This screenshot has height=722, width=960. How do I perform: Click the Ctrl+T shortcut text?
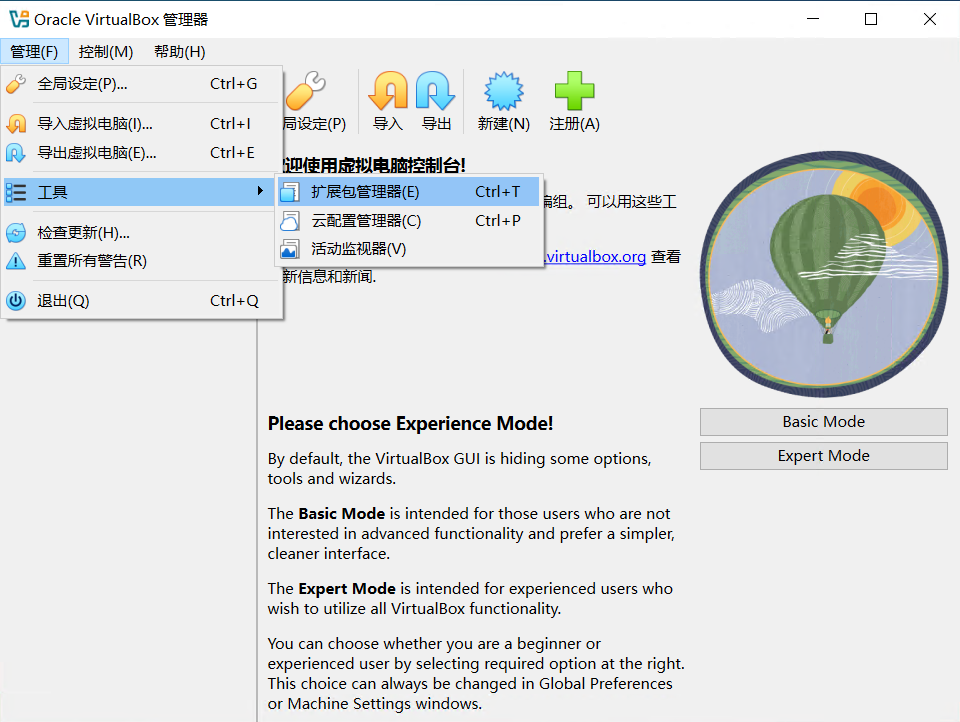click(x=497, y=192)
